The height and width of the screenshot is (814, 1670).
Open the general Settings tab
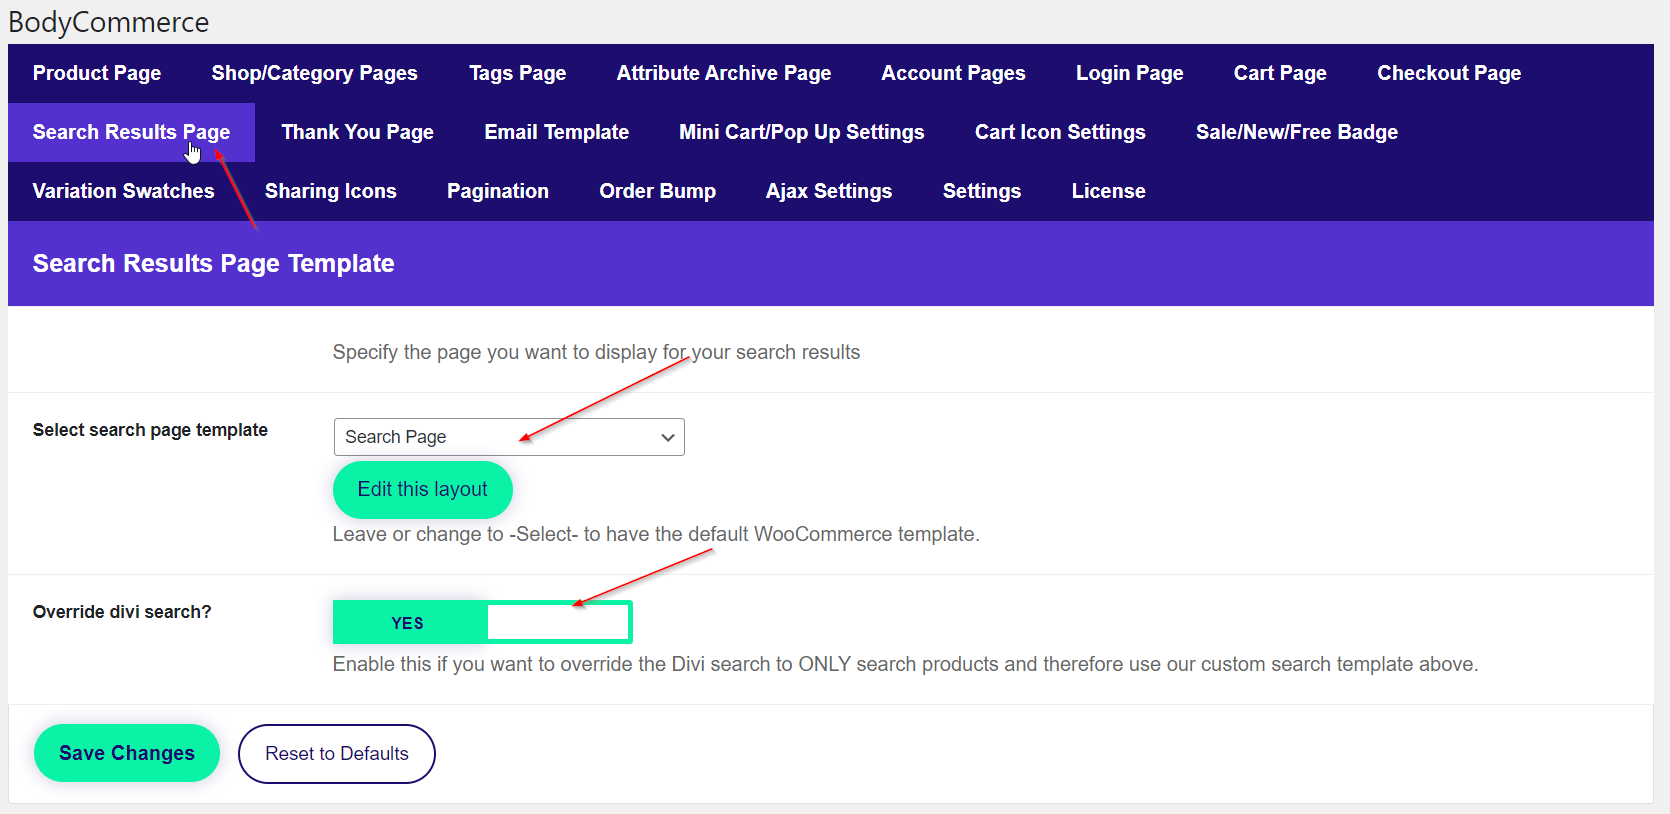coord(982,191)
